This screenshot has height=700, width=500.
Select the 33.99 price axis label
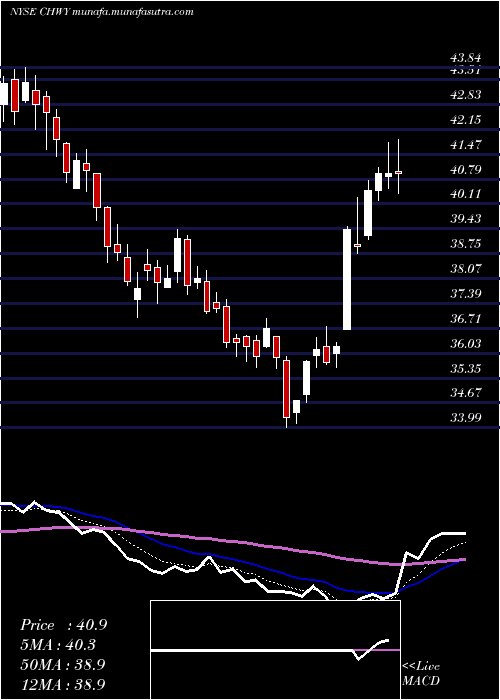click(x=466, y=418)
